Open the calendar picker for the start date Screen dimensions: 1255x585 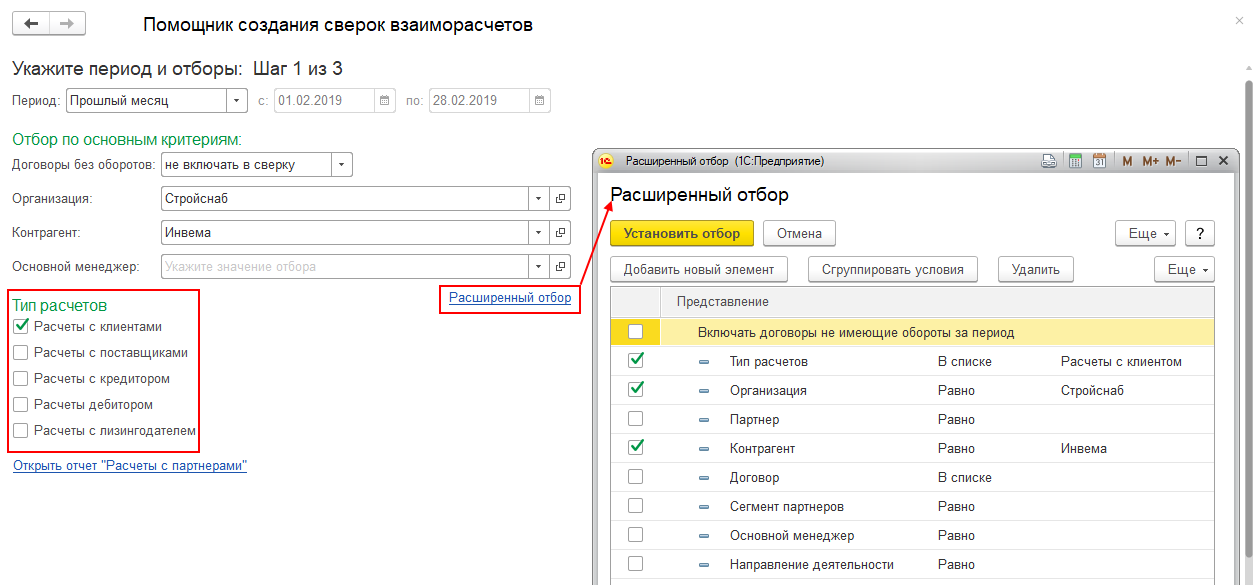385,101
